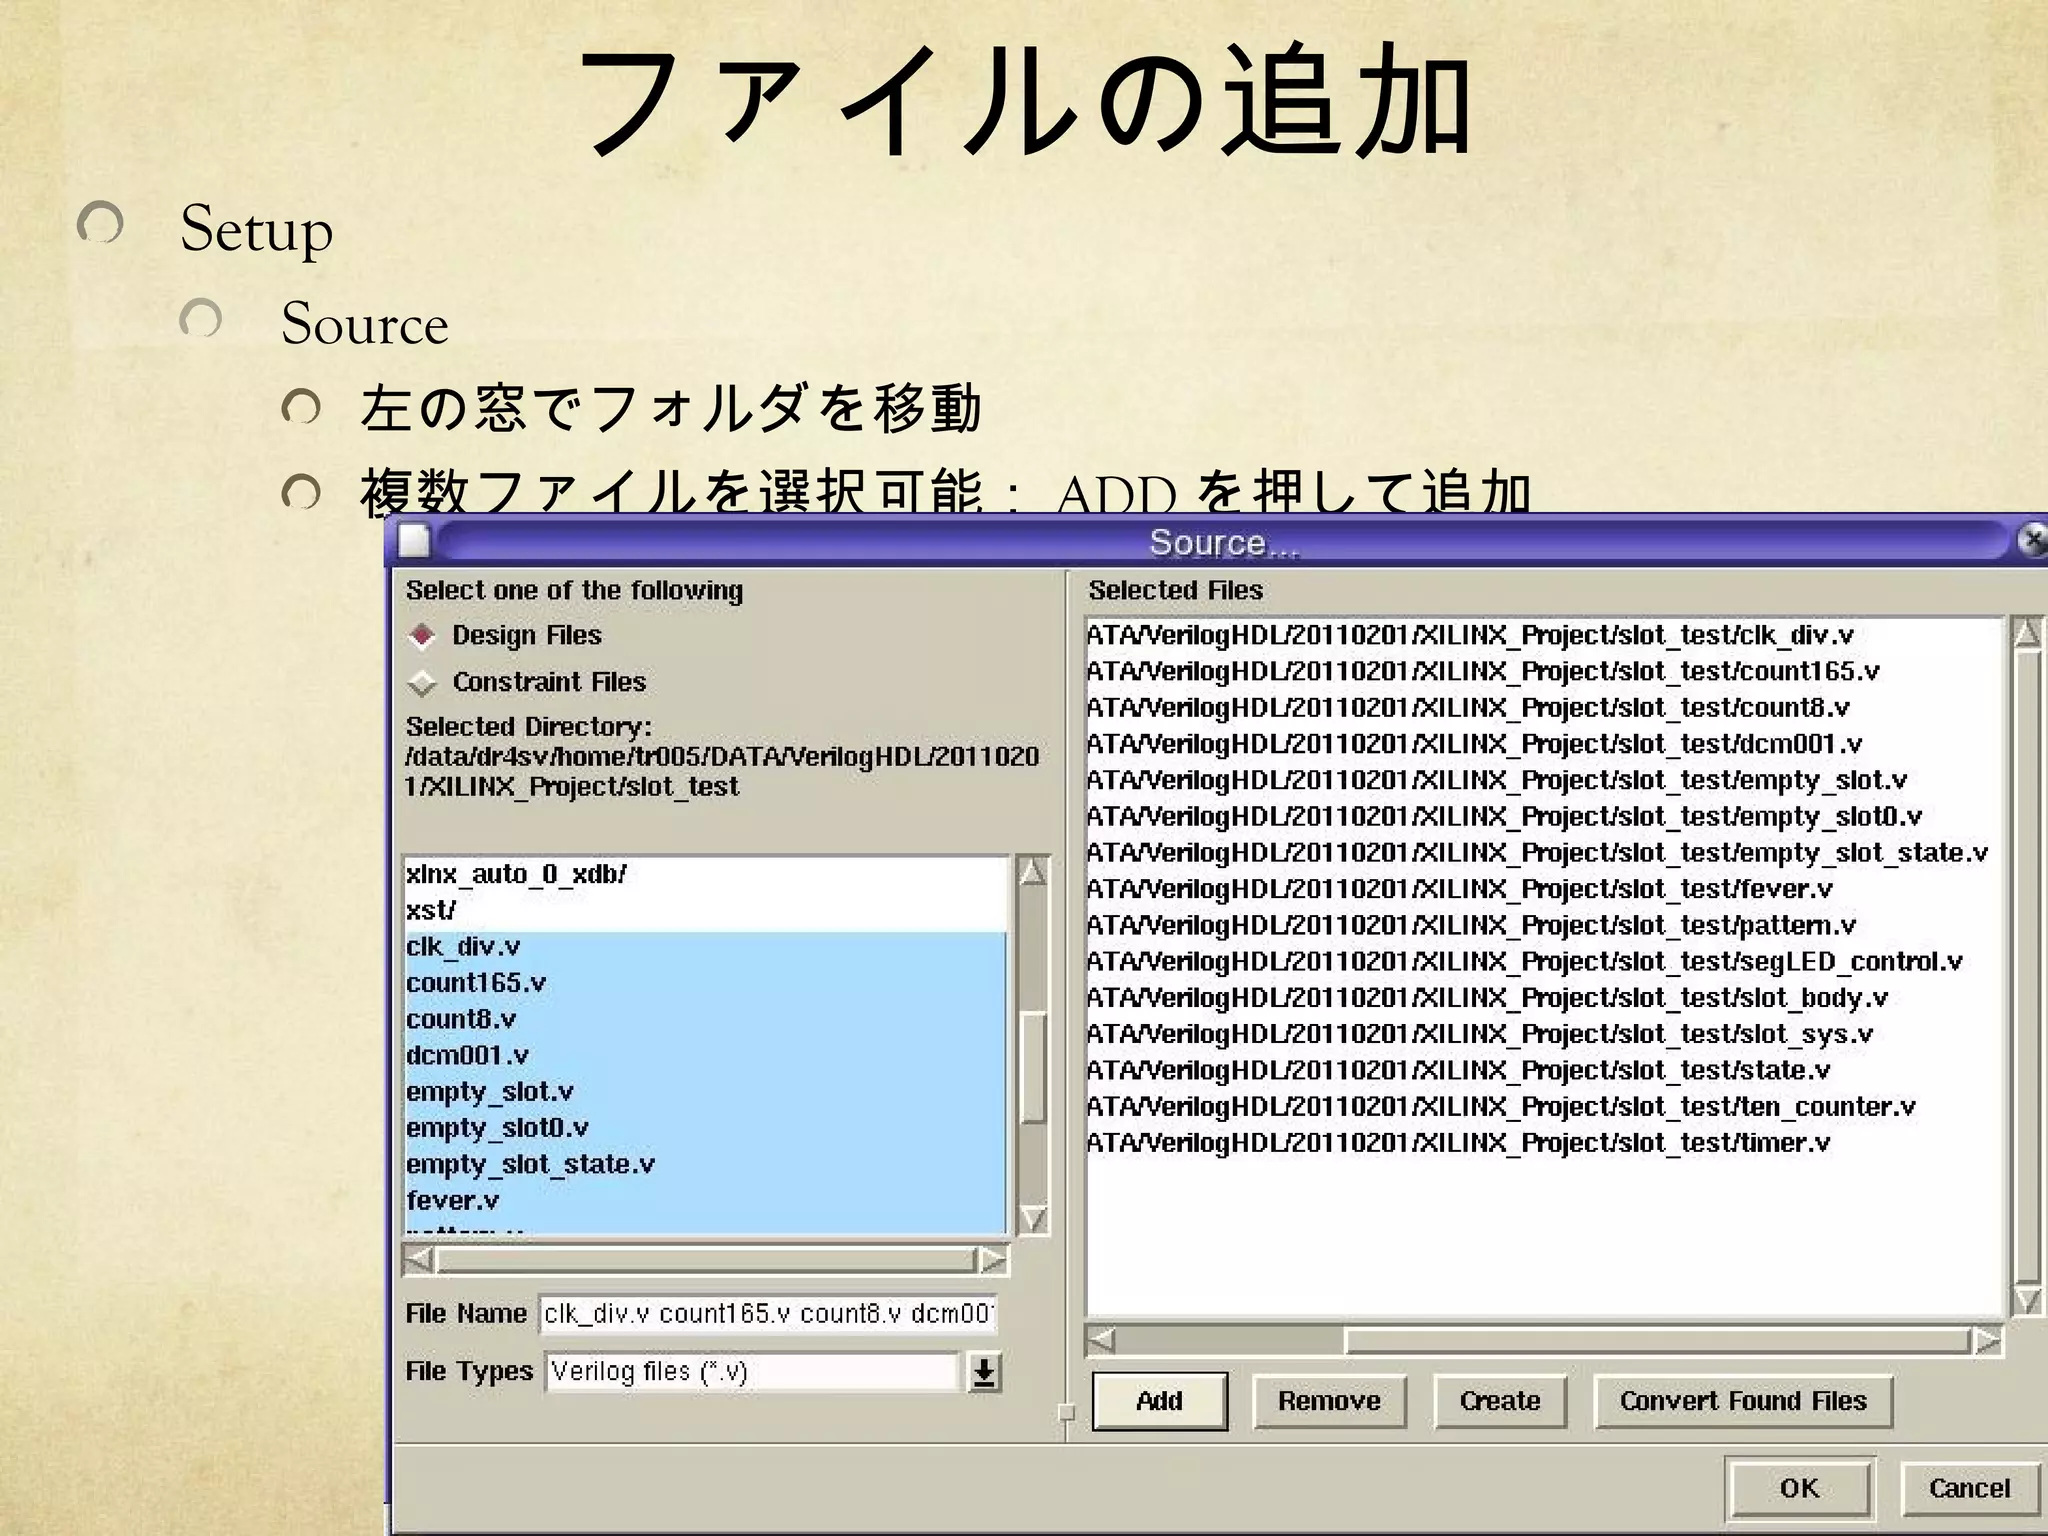This screenshot has width=2048, height=1536.
Task: Click the directory list vertical scrollbar thumb
Action: [1032, 1067]
